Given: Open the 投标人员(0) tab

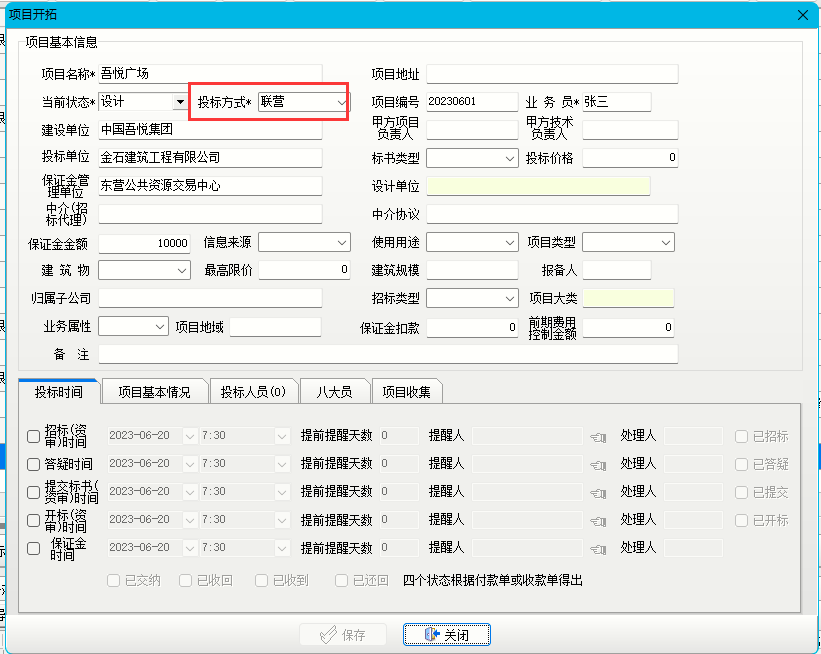Looking at the screenshot, I should coord(253,392).
